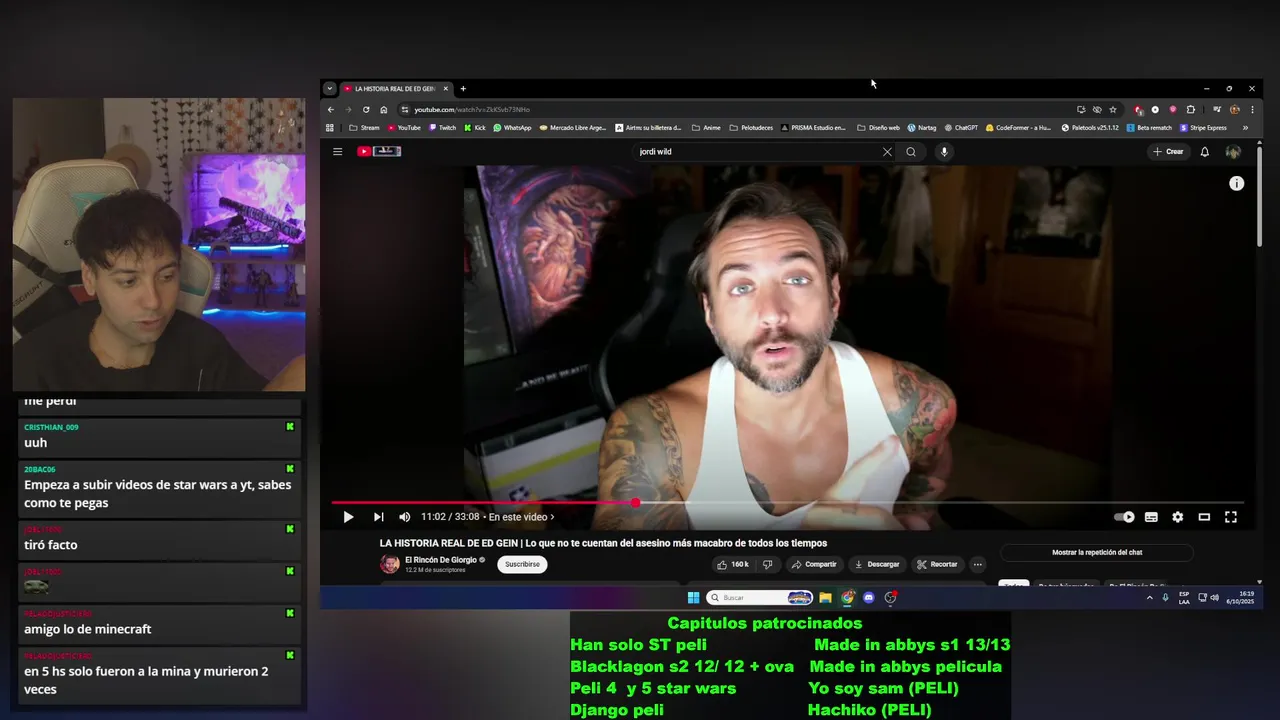Click the Crear button

1168,152
